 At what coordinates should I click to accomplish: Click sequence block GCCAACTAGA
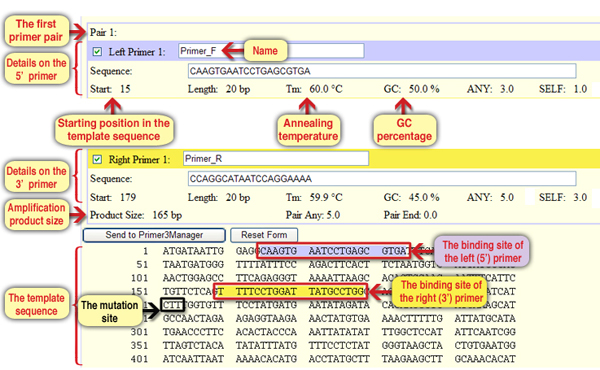click(193, 318)
